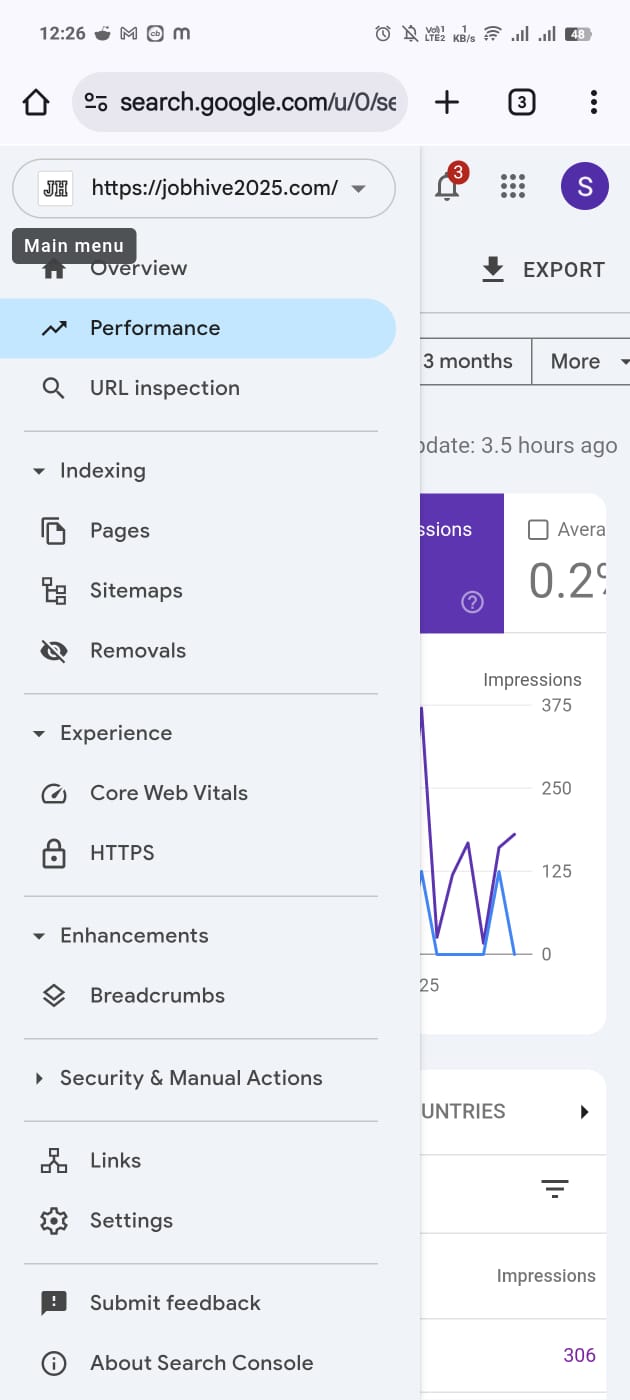
Task: Click the Pages copy icon
Action: coord(54,531)
